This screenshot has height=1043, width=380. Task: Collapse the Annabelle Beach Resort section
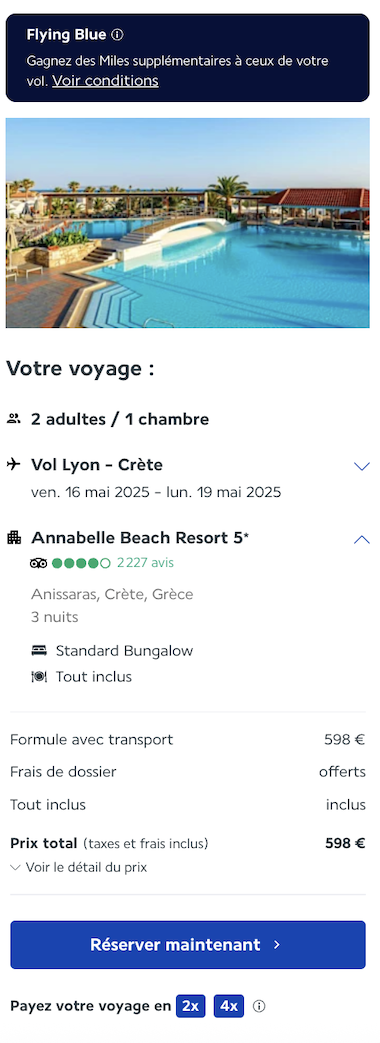click(x=361, y=539)
